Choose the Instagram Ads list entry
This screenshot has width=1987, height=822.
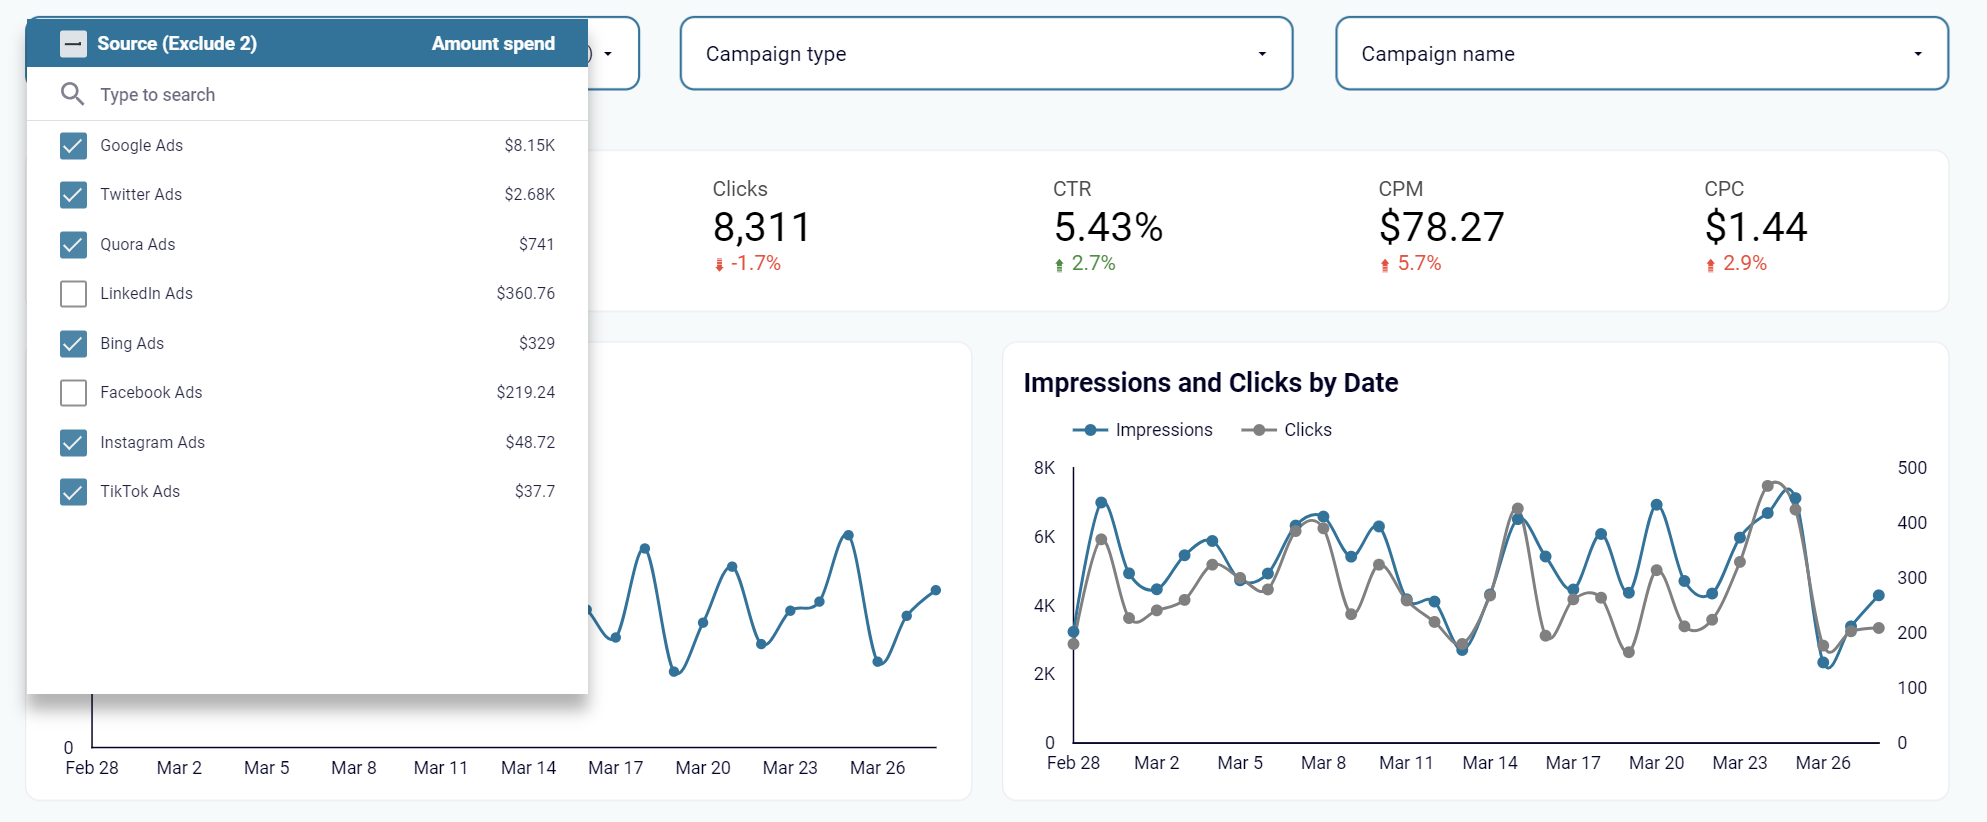pyautogui.click(x=307, y=442)
